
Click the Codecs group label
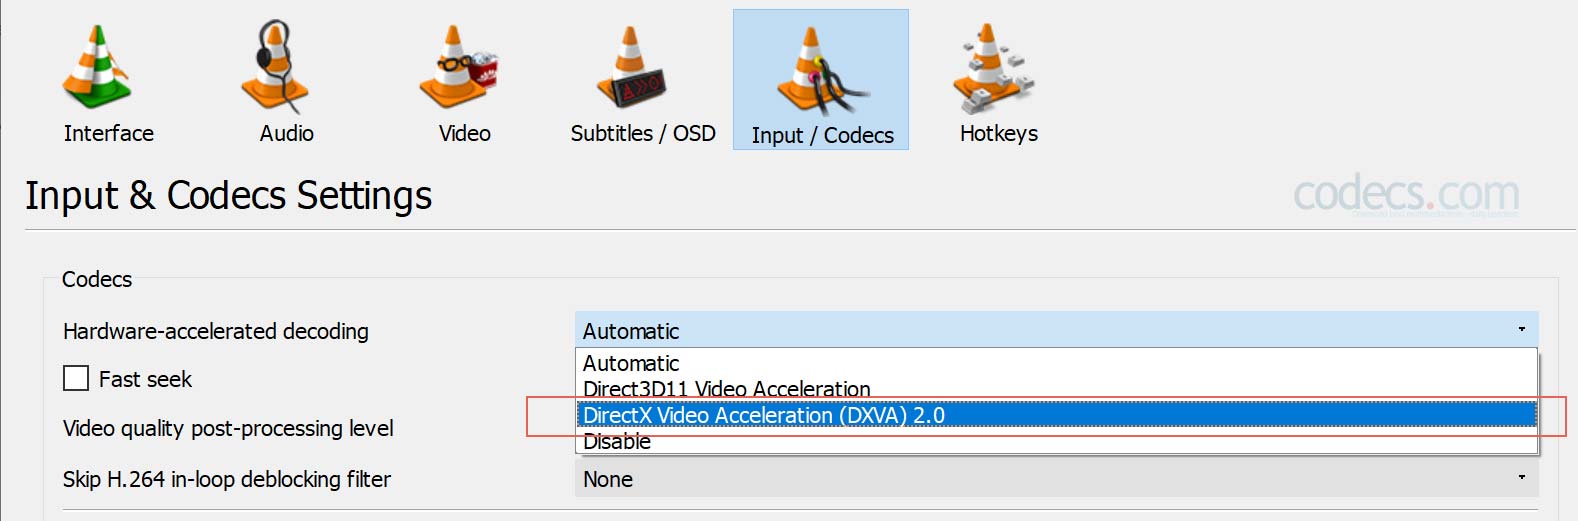point(97,279)
